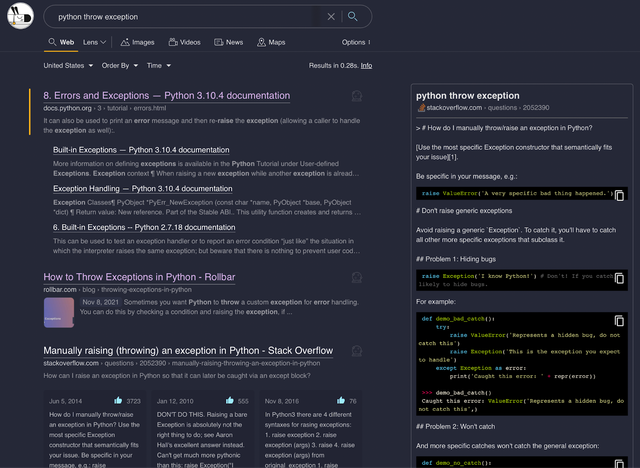
Task: Open Exception Handling Python 3.10.4 documentation link
Action: (142, 189)
